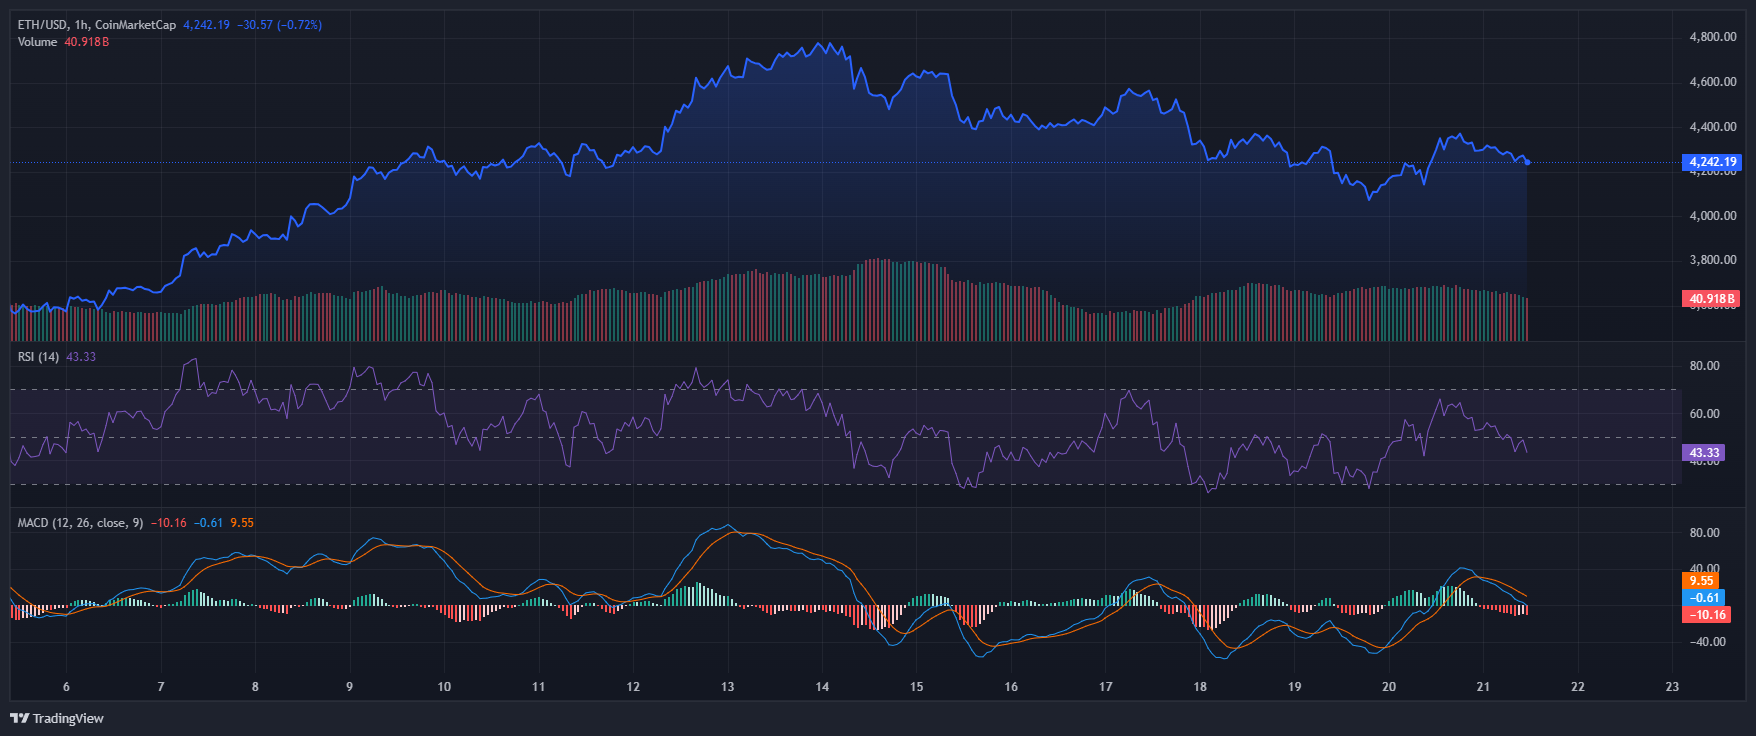Viewport: 1756px width, 736px height.
Task: Click the Volume indicator label
Action: (x=37, y=42)
